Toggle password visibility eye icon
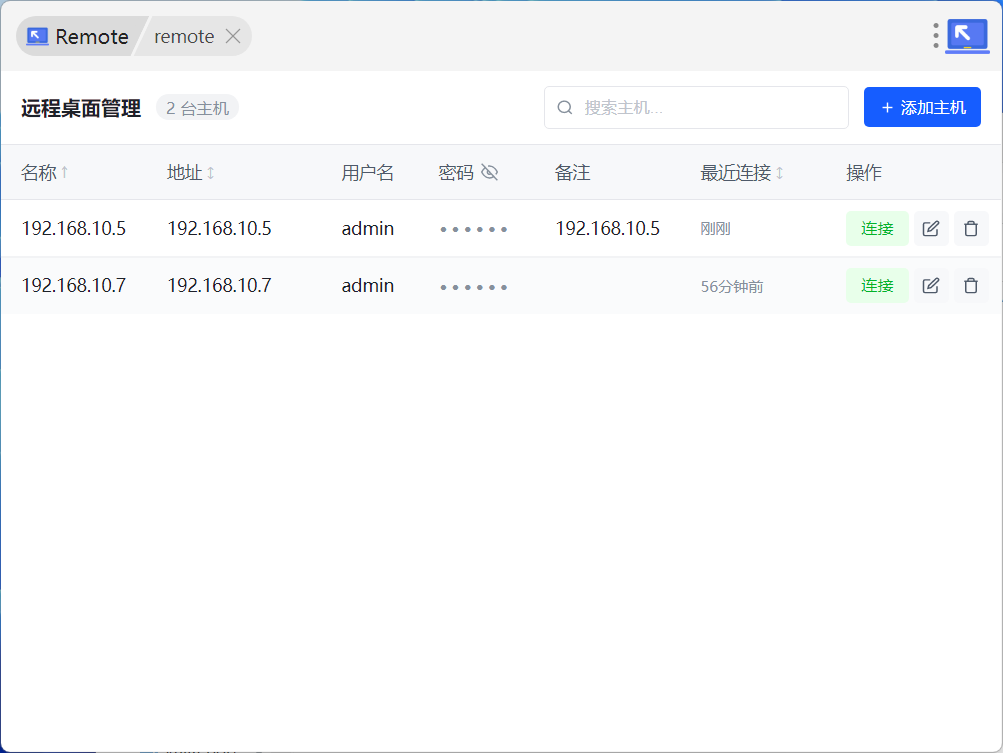Image resolution: width=1003 pixels, height=753 pixels. click(489, 173)
